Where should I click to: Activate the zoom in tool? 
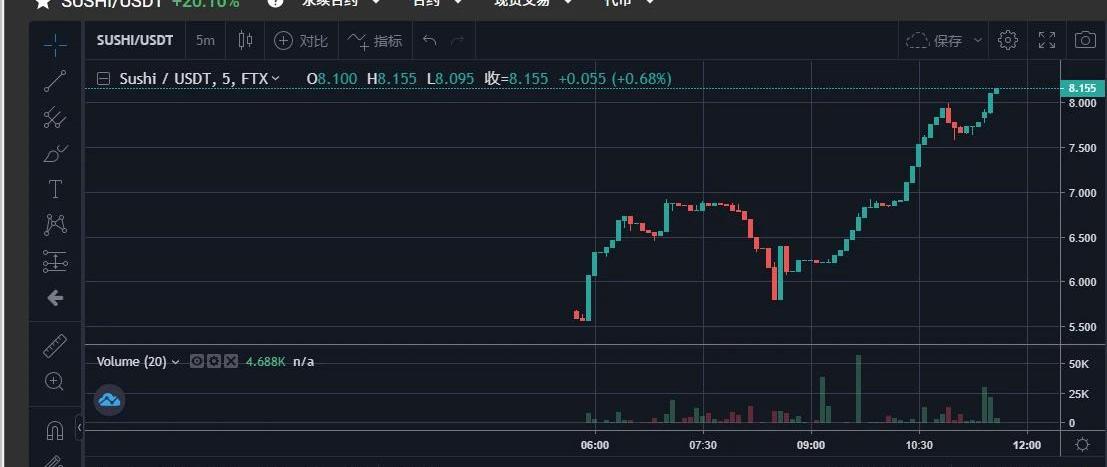pos(55,381)
